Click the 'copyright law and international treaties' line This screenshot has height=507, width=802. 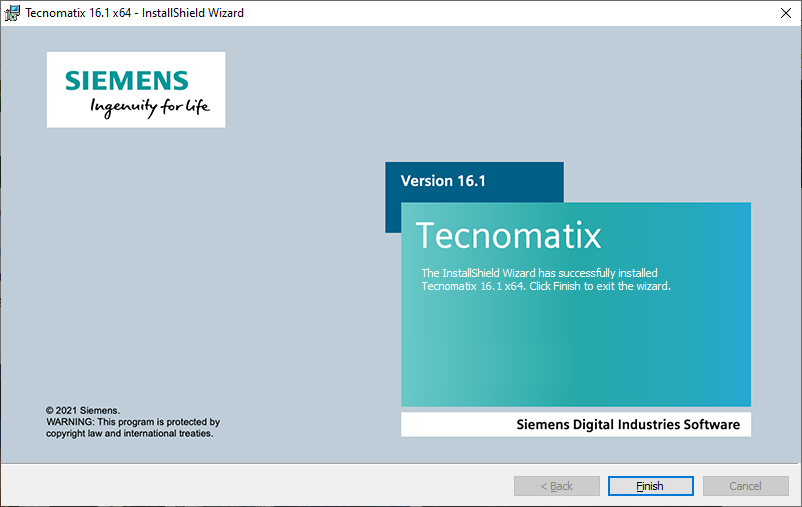click(x=129, y=434)
